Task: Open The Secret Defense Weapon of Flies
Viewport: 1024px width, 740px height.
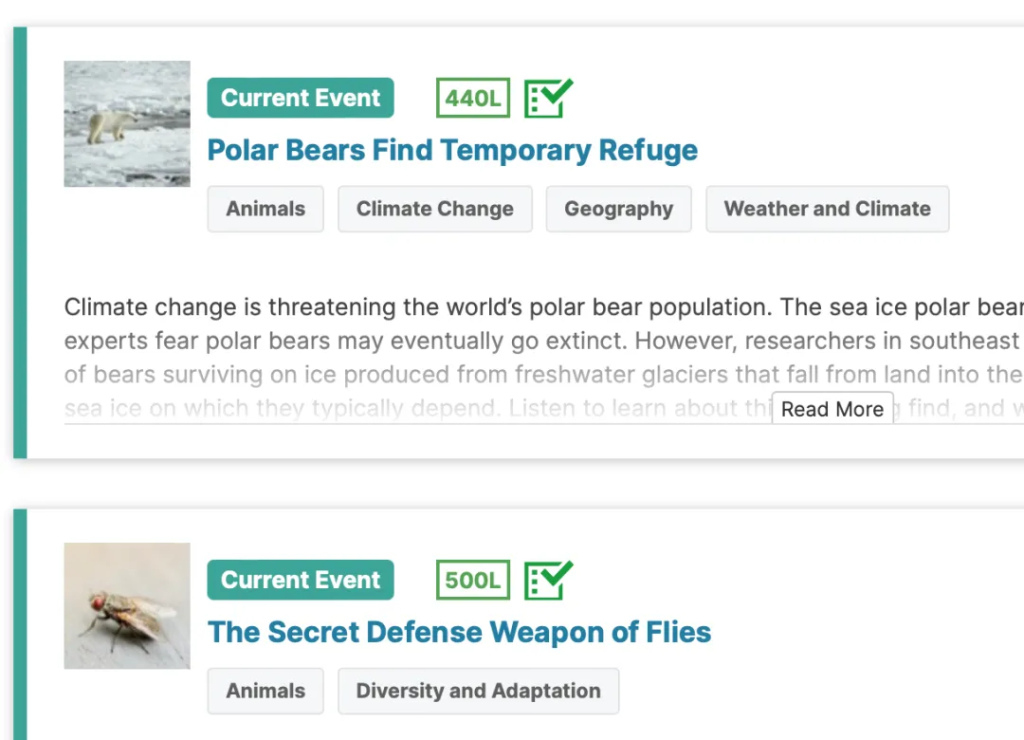Action: click(x=459, y=632)
